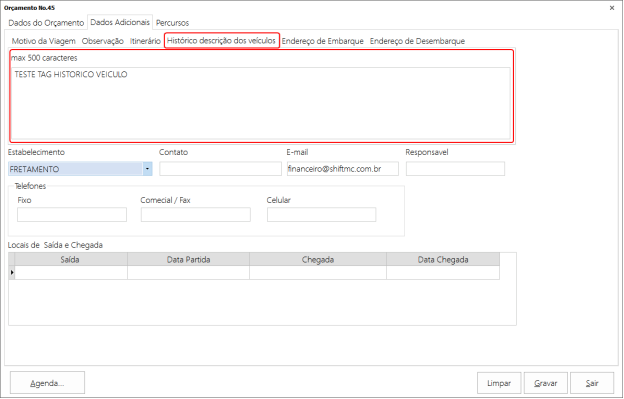Click the Data Chegada column header
Screen dimensions: 624x399
click(x=443, y=259)
